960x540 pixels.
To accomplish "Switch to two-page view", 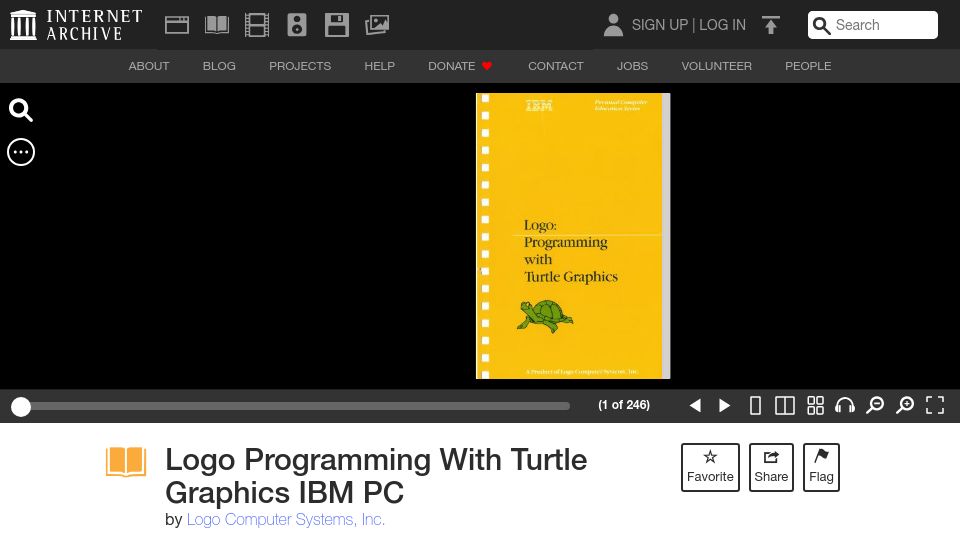I will point(785,405).
